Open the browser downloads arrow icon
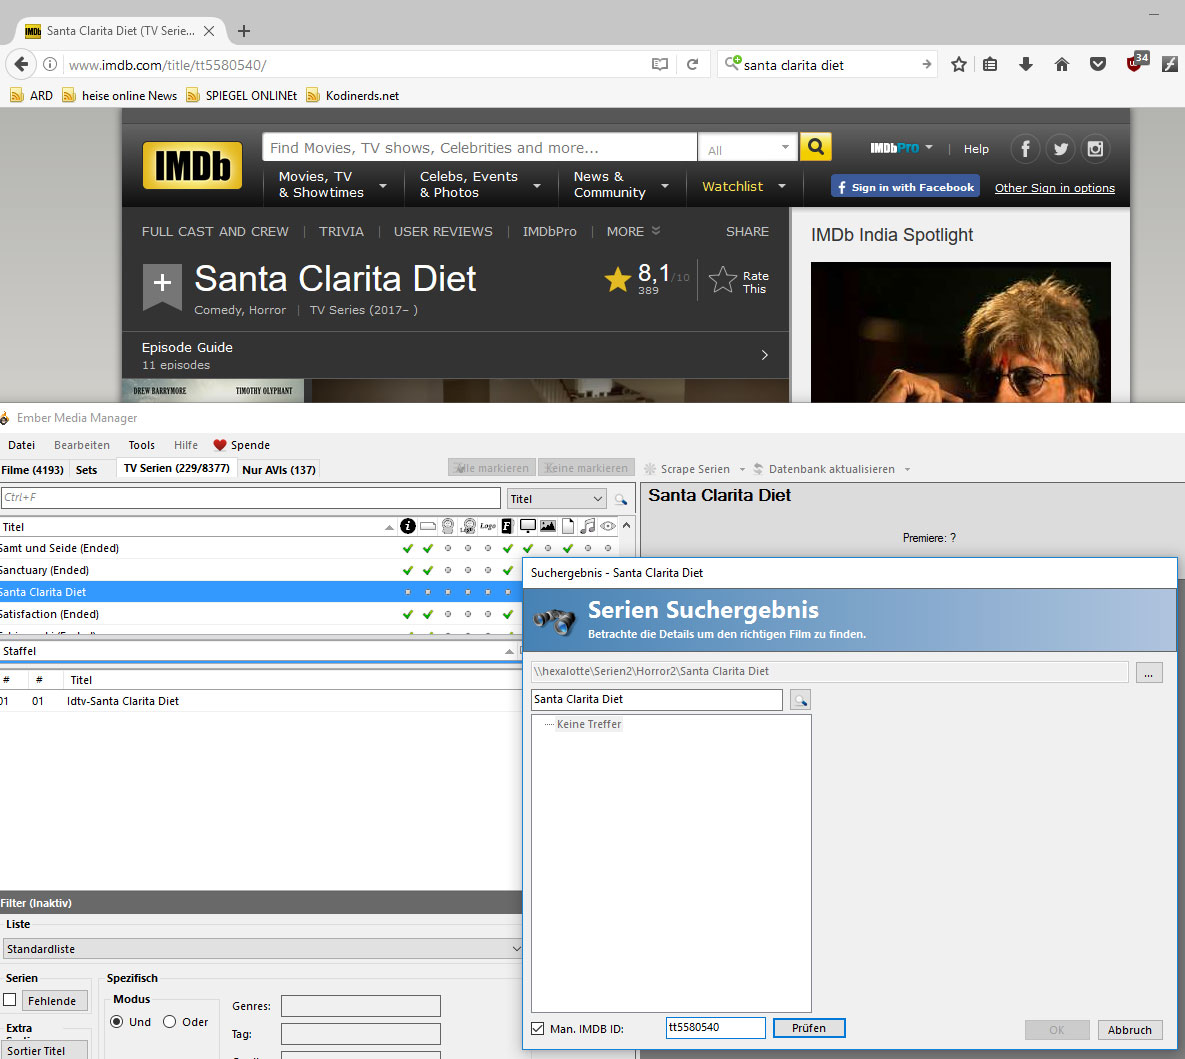 point(1026,64)
